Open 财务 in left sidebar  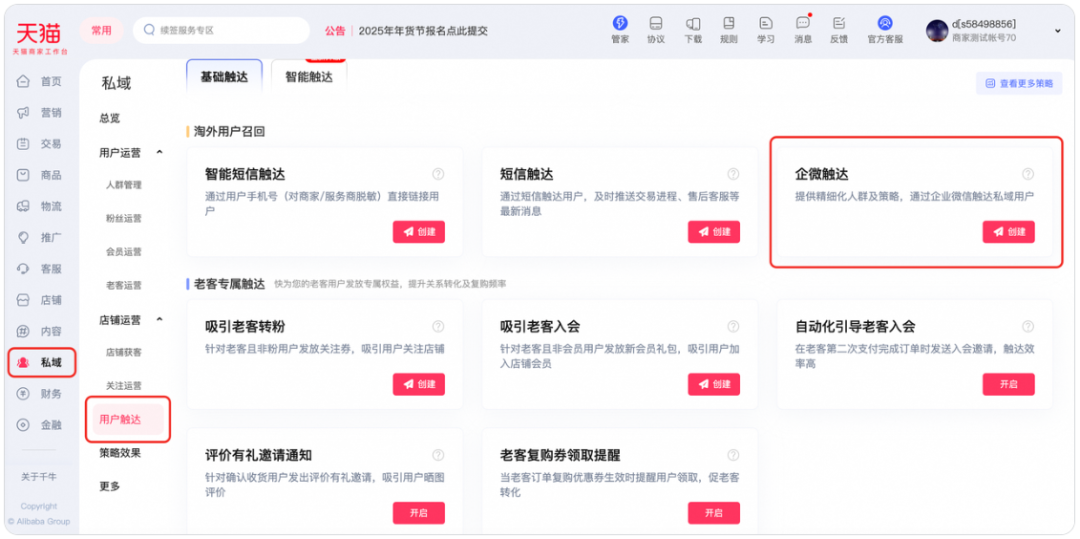[39, 394]
